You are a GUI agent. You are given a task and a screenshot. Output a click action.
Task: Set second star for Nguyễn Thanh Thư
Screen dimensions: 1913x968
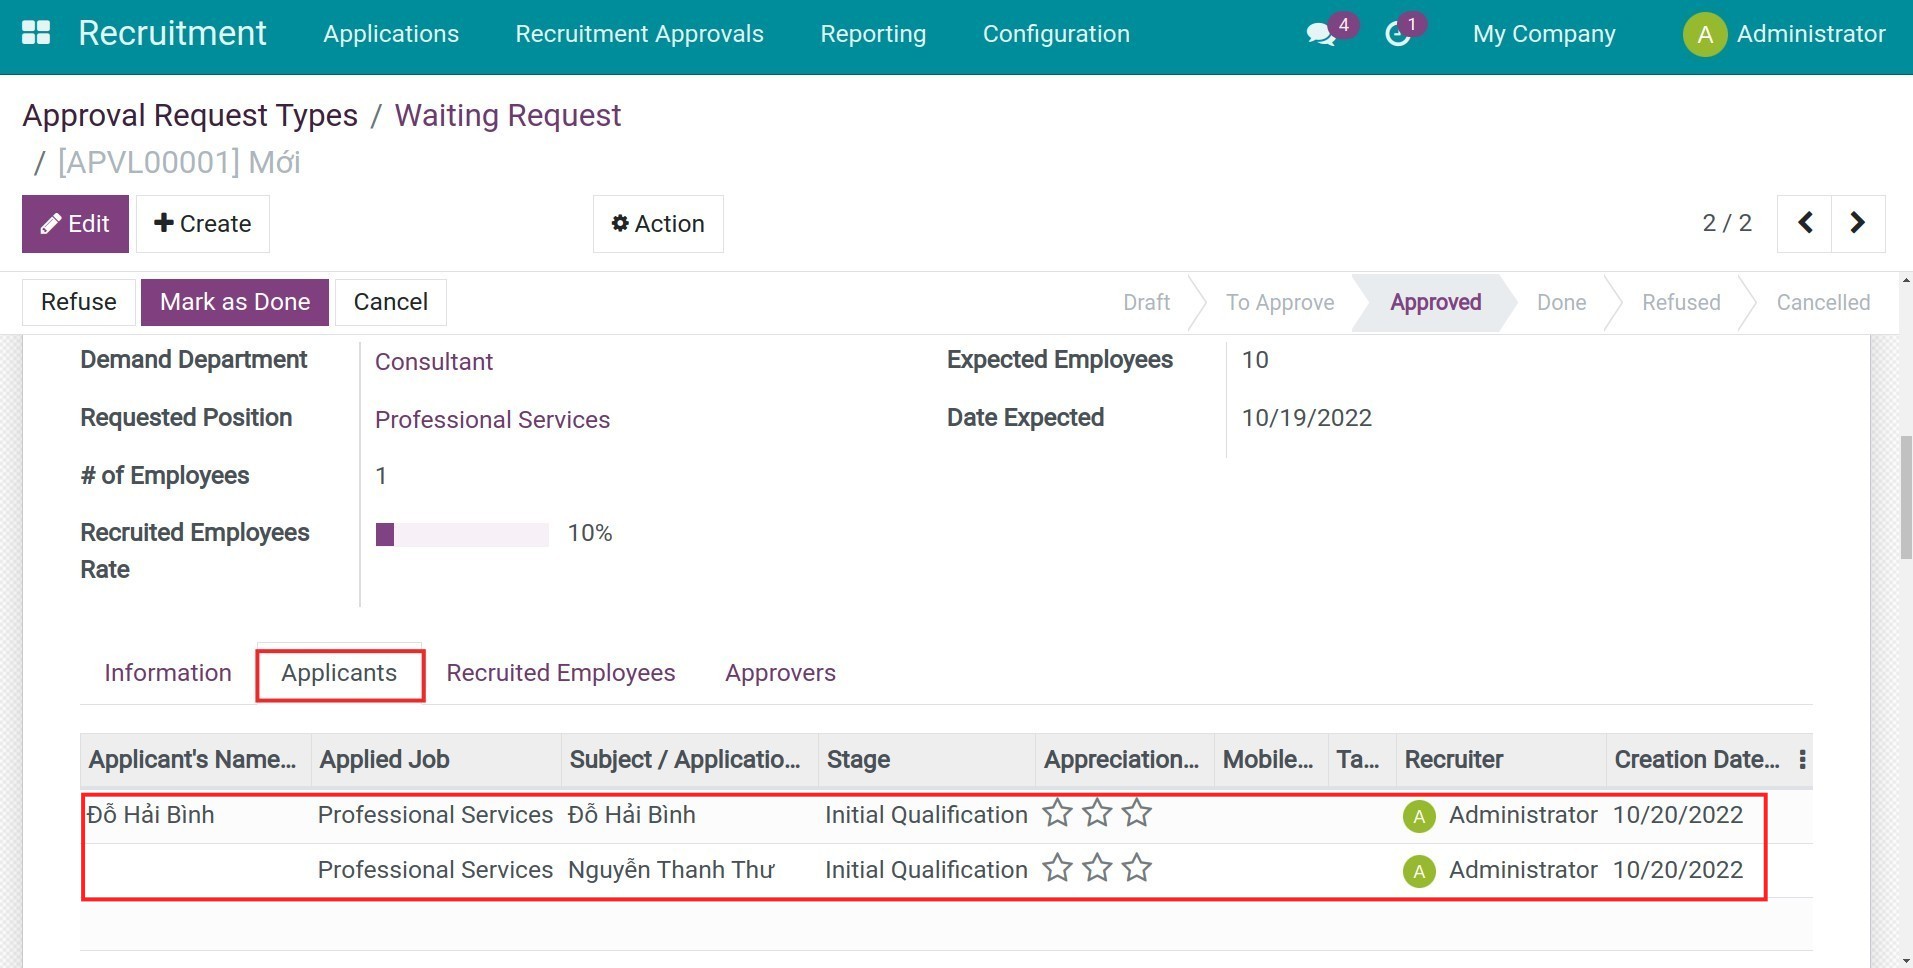[x=1097, y=869]
